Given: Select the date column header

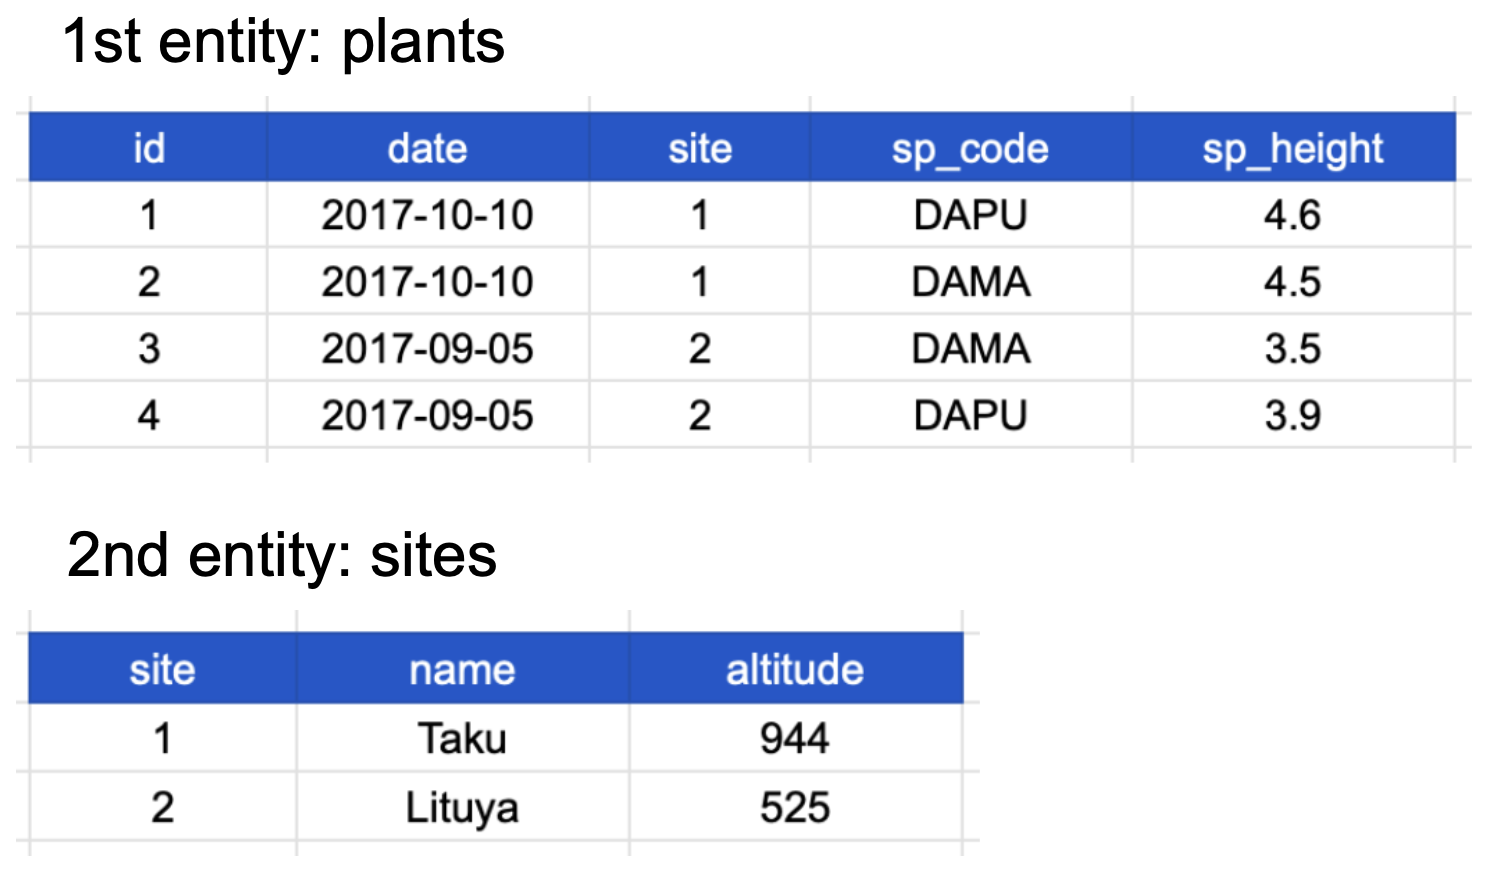Looking at the screenshot, I should click(x=427, y=149).
